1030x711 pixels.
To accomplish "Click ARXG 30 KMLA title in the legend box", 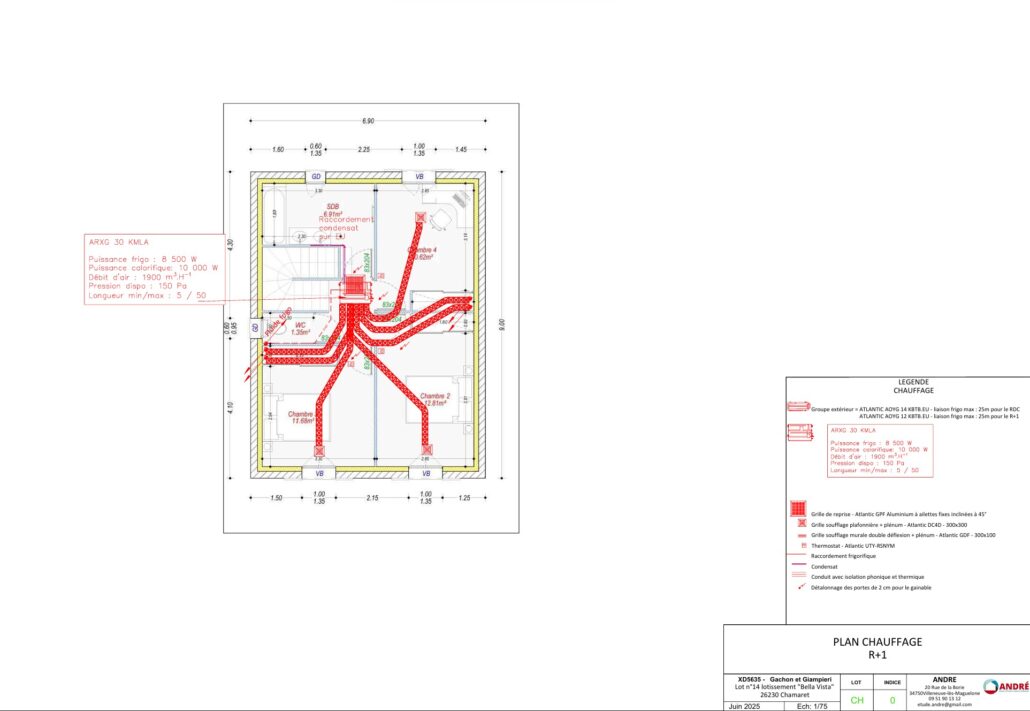I will point(853,430).
